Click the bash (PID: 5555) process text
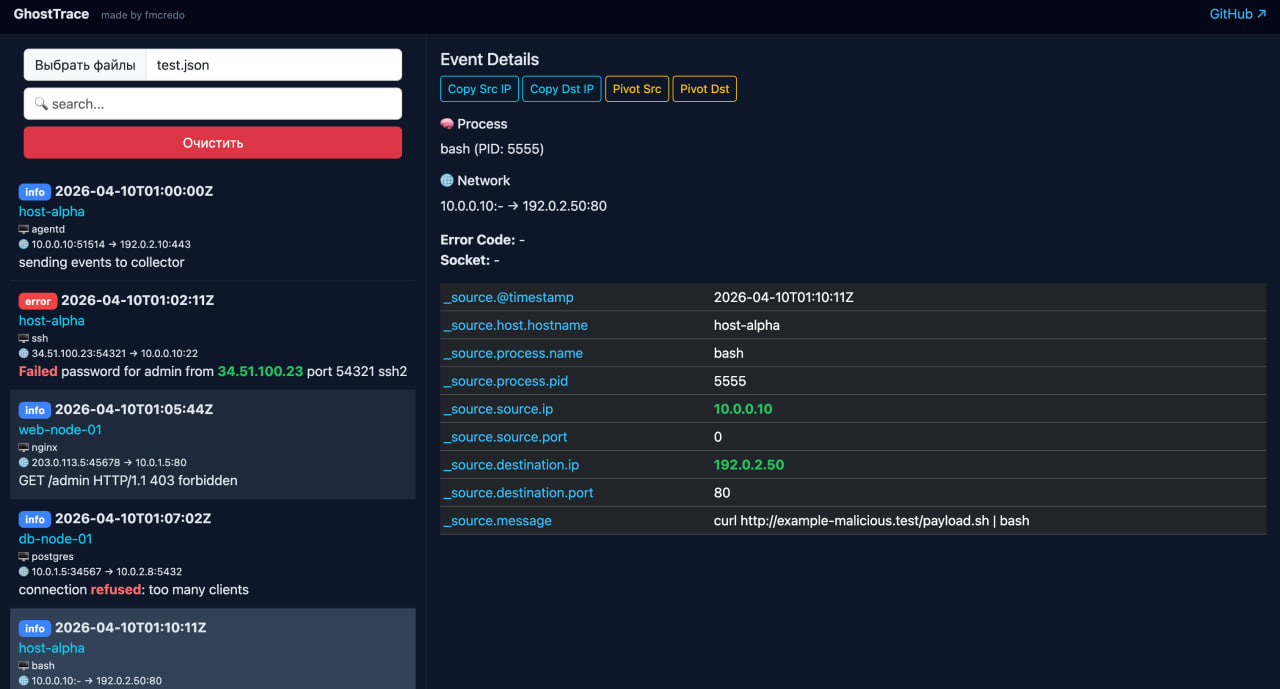The image size is (1280, 689). click(x=492, y=149)
